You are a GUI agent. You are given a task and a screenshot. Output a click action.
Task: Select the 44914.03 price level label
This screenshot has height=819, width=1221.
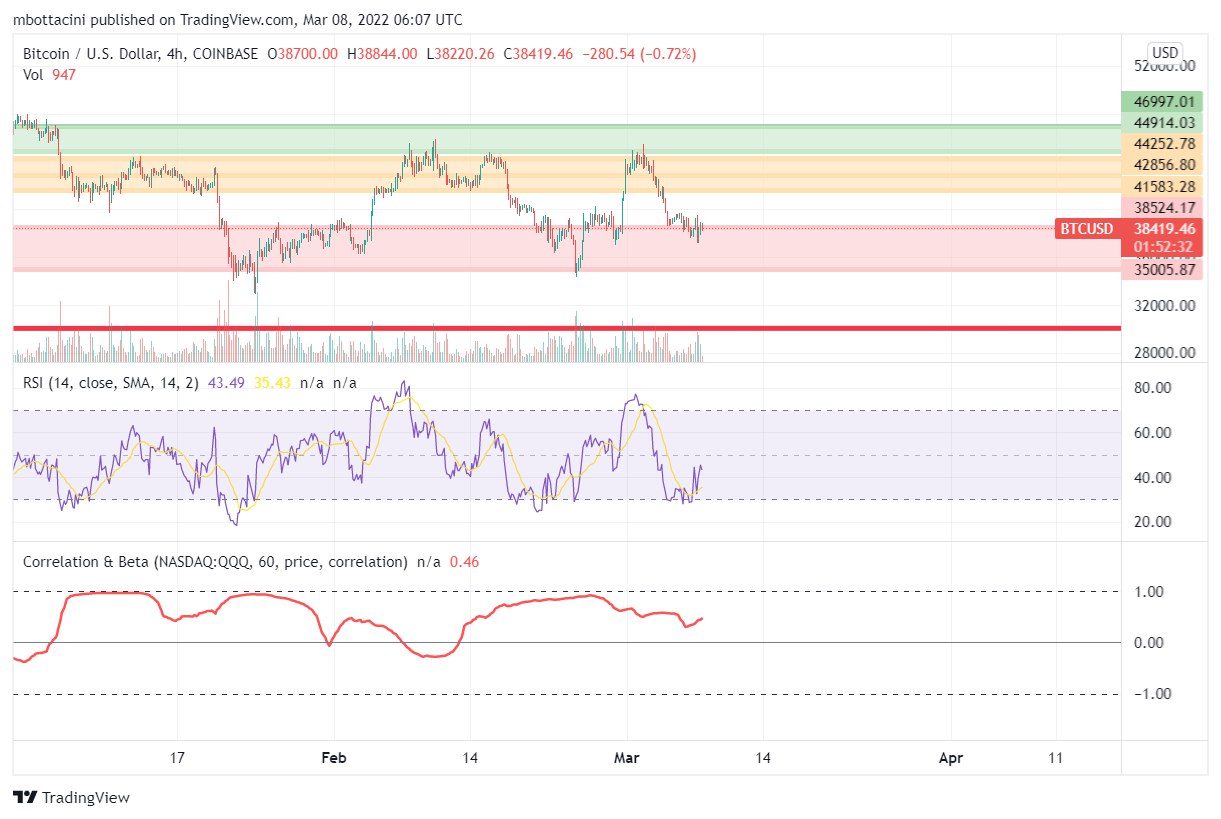1159,123
